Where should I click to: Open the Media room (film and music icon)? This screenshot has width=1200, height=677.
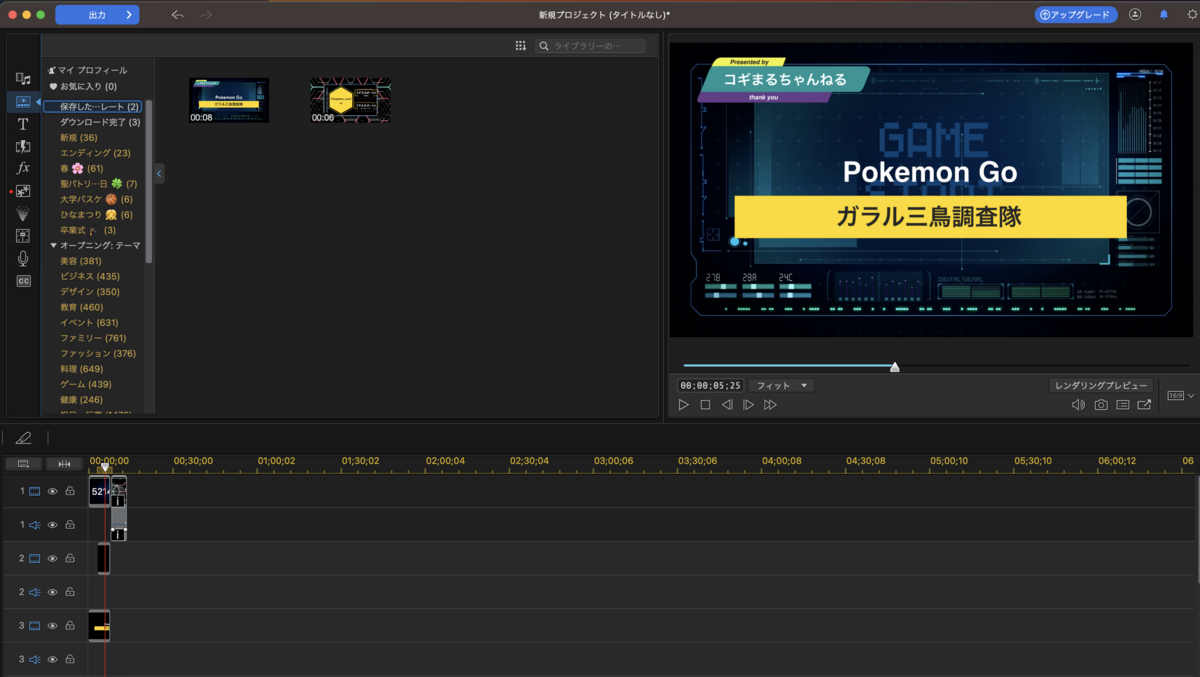(23, 79)
